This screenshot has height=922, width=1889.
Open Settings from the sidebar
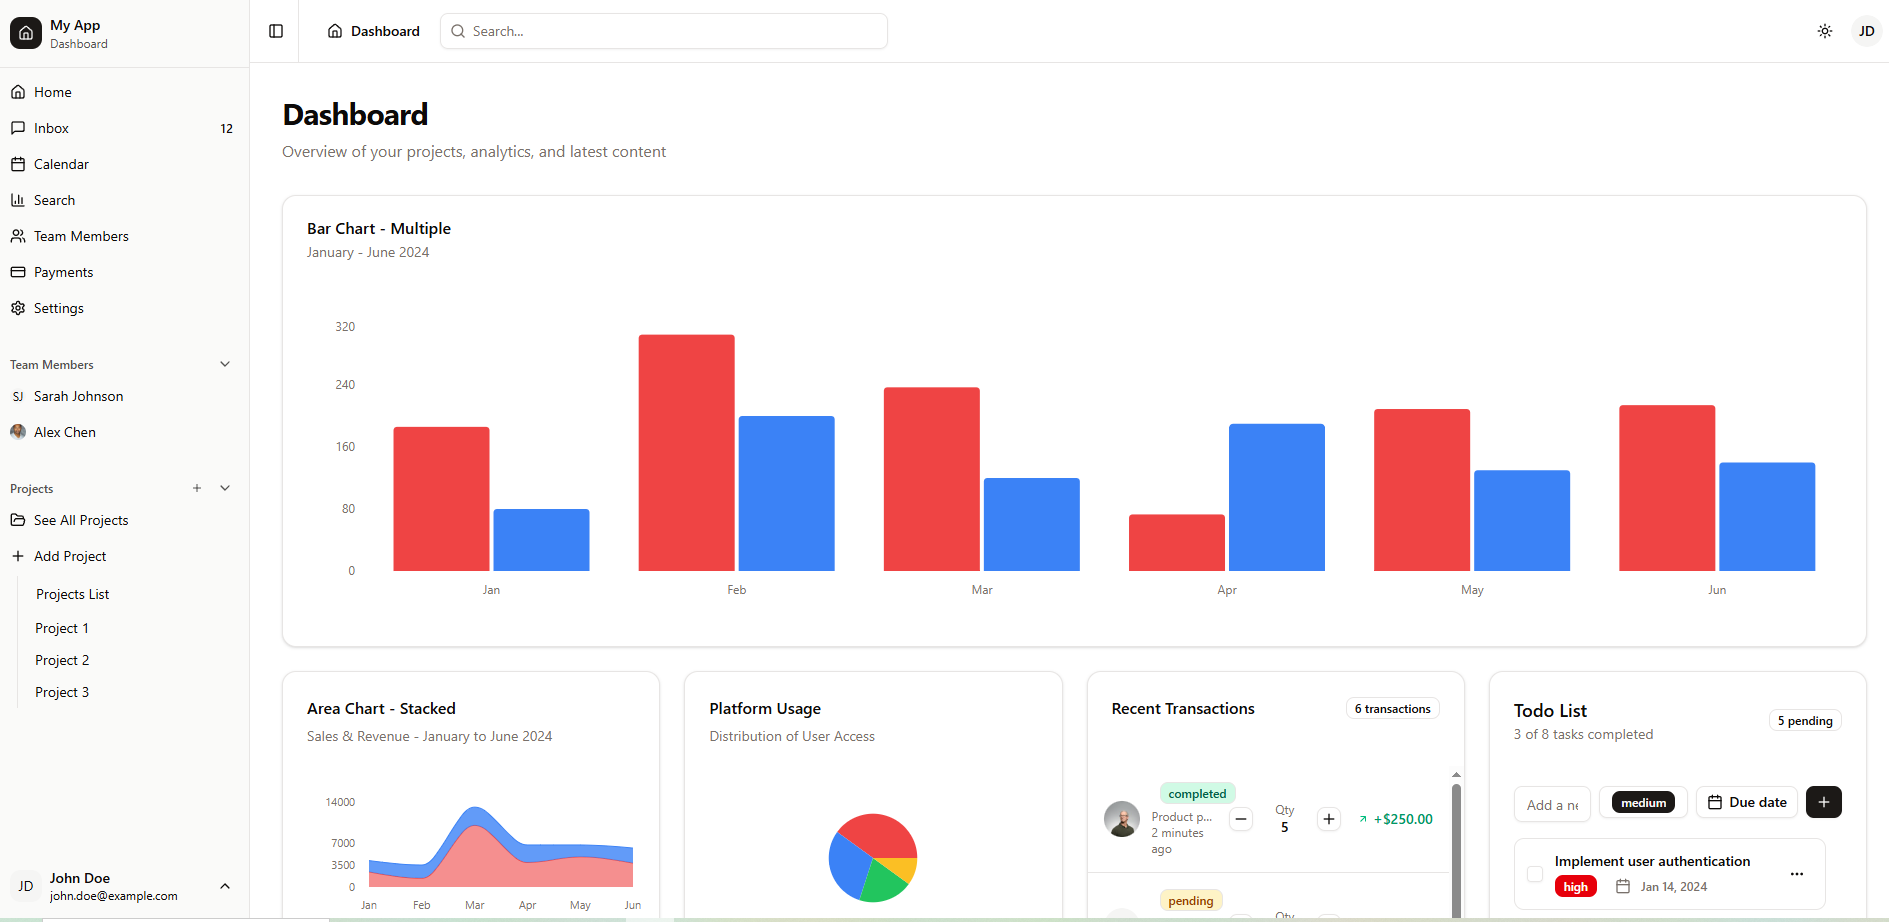(x=124, y=308)
